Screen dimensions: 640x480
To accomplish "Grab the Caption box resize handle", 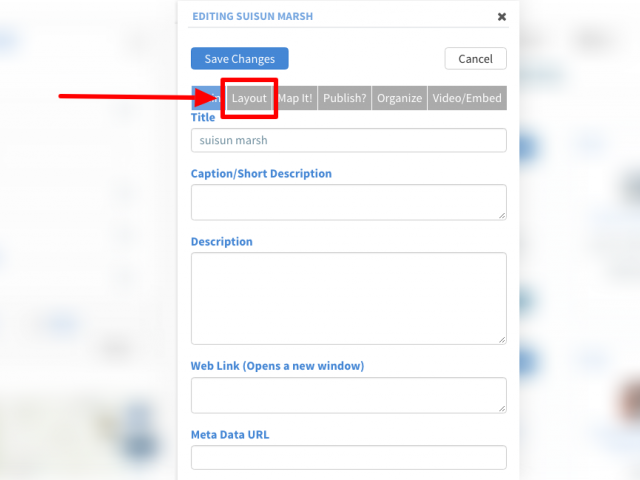I will tap(502, 216).
